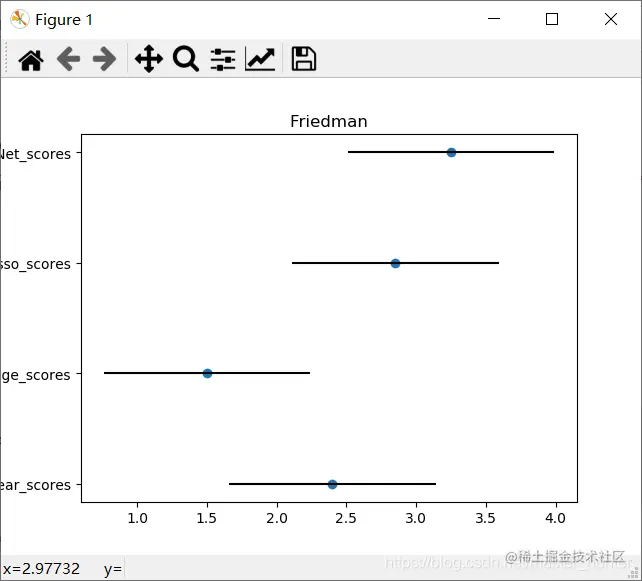
Task: Click the Net_scores y-axis label
Action: tap(35, 154)
